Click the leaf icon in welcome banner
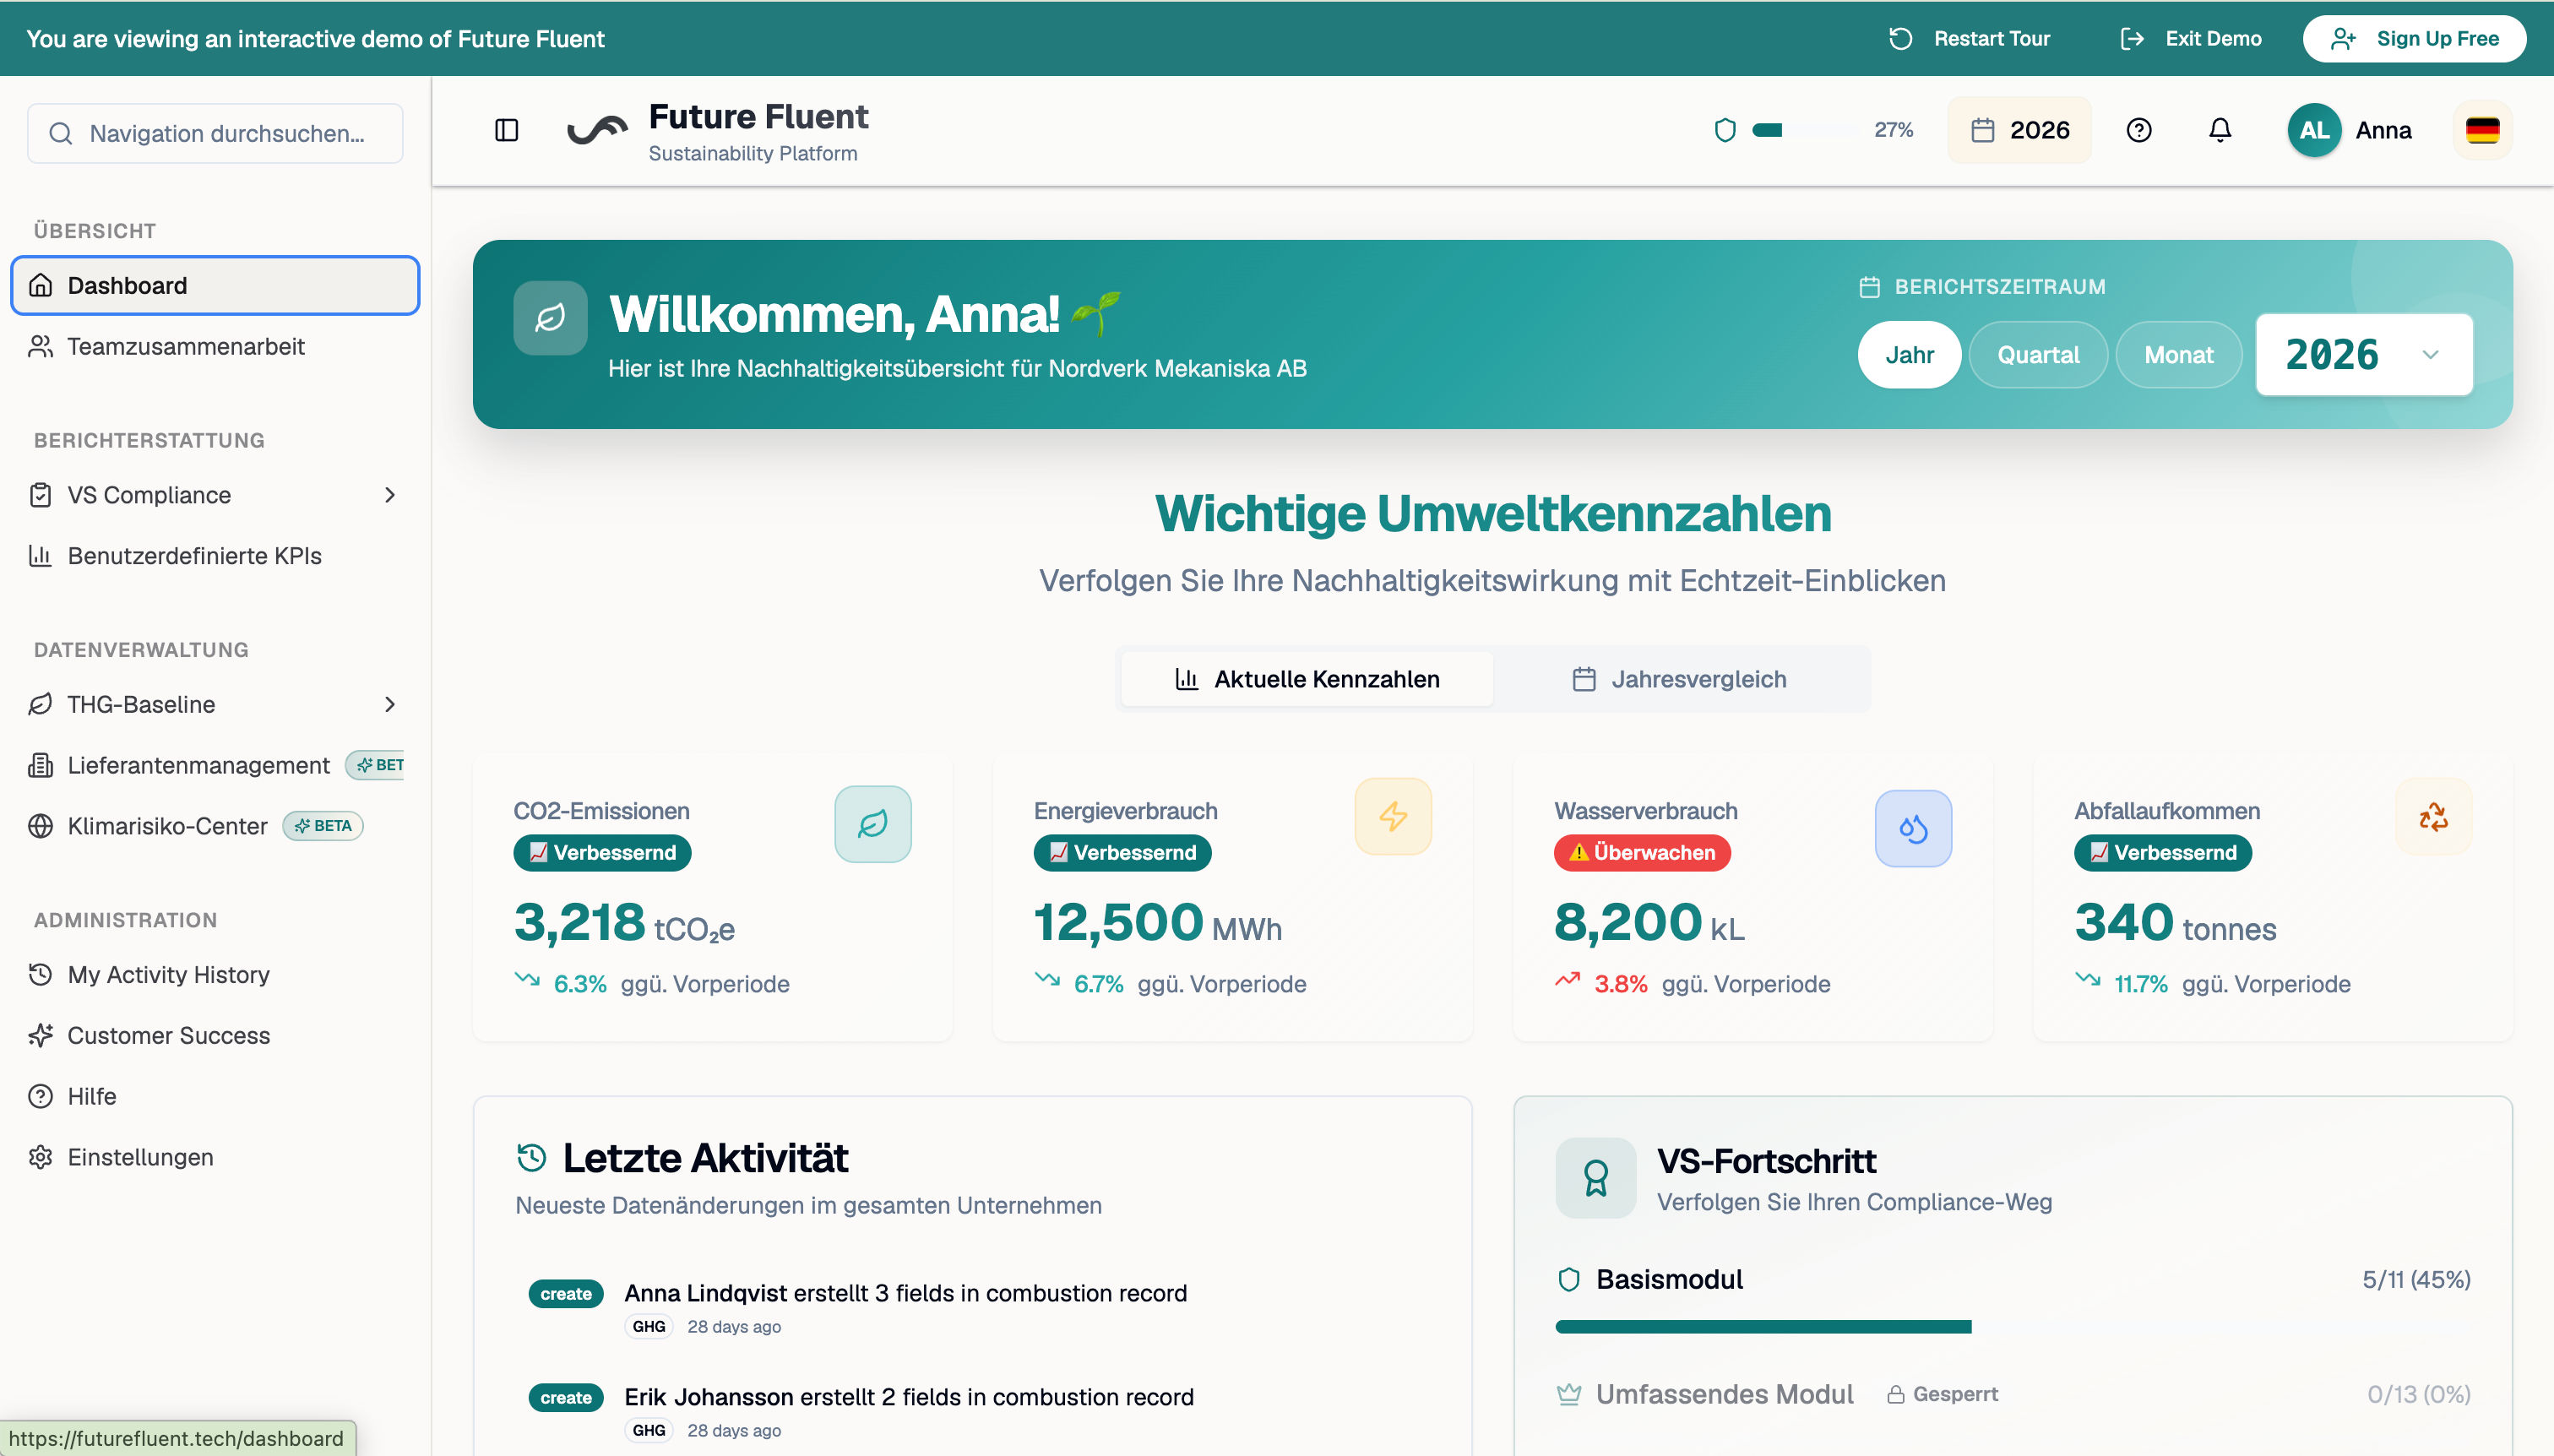Screen dimensions: 2554x1456 (x=550, y=318)
